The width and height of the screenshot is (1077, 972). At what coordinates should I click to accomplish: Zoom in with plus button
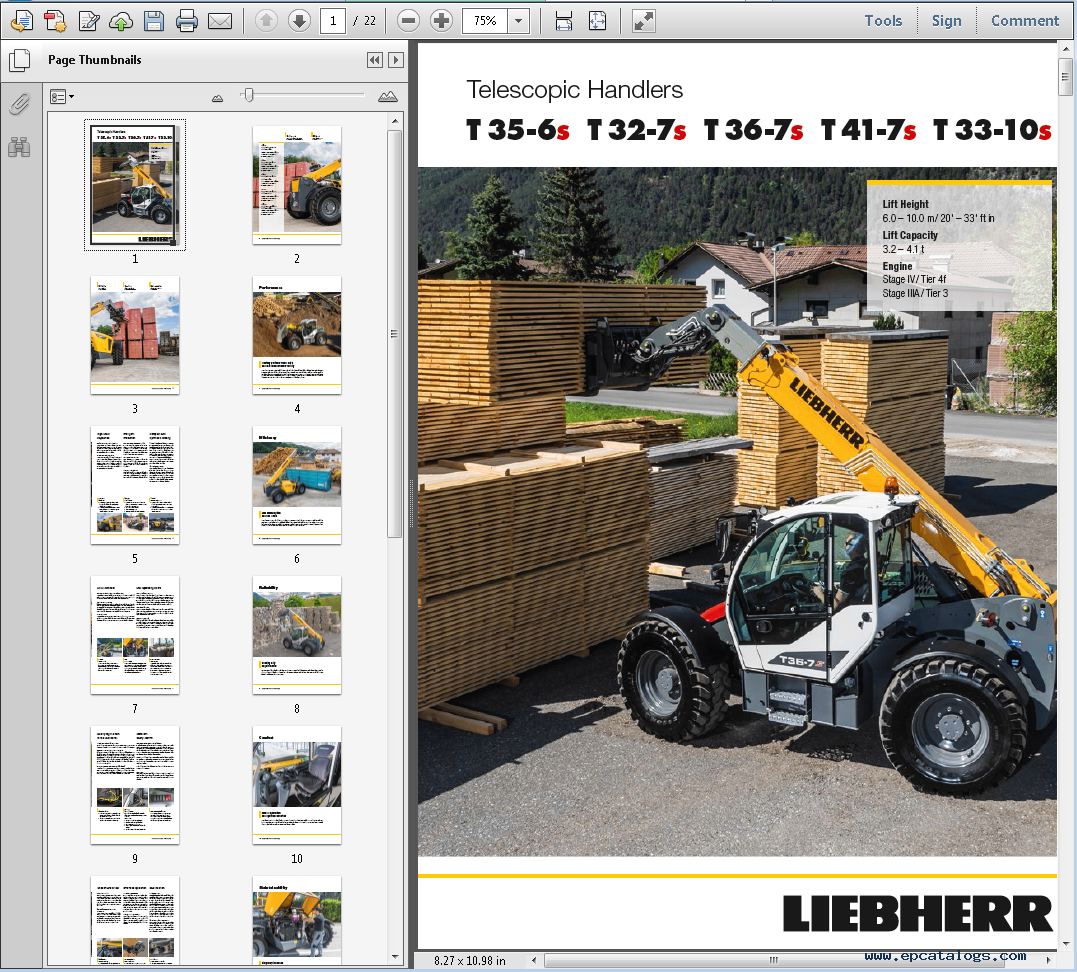(x=441, y=21)
